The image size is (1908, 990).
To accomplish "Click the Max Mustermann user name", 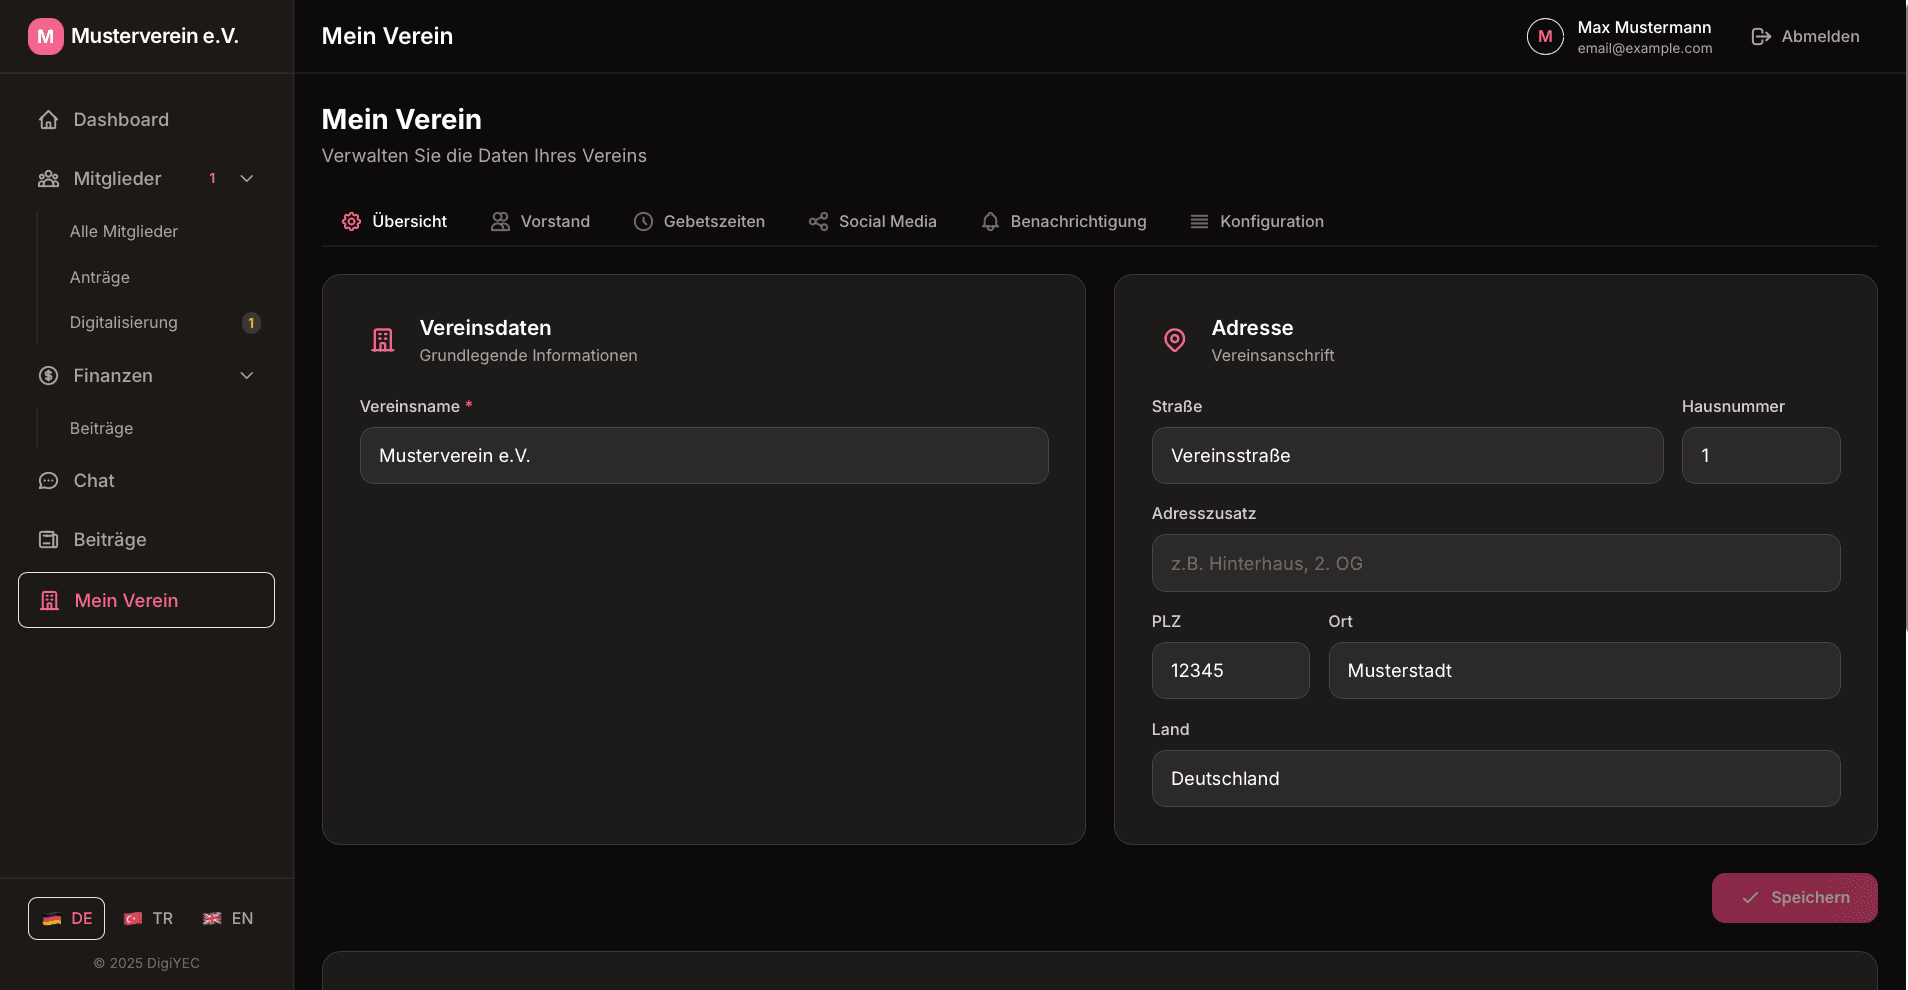I will (1644, 28).
